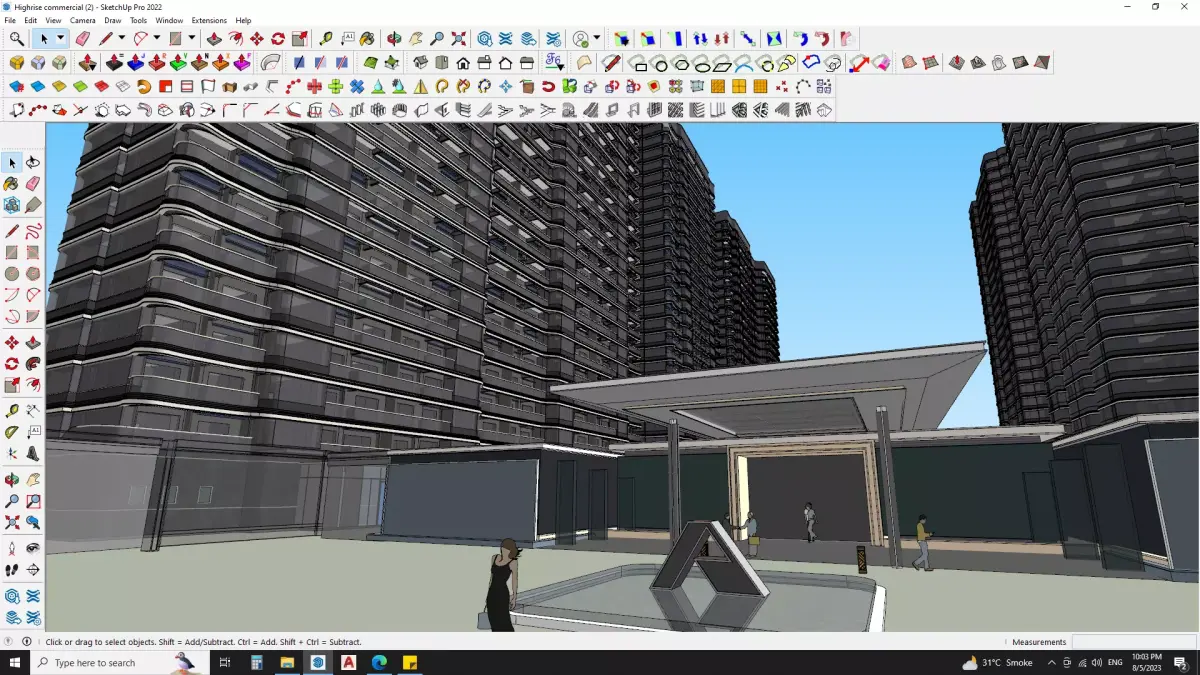Viewport: 1200px width, 675px height.
Task: Click Zoom Extents in the top toolbar
Action: 459,39
